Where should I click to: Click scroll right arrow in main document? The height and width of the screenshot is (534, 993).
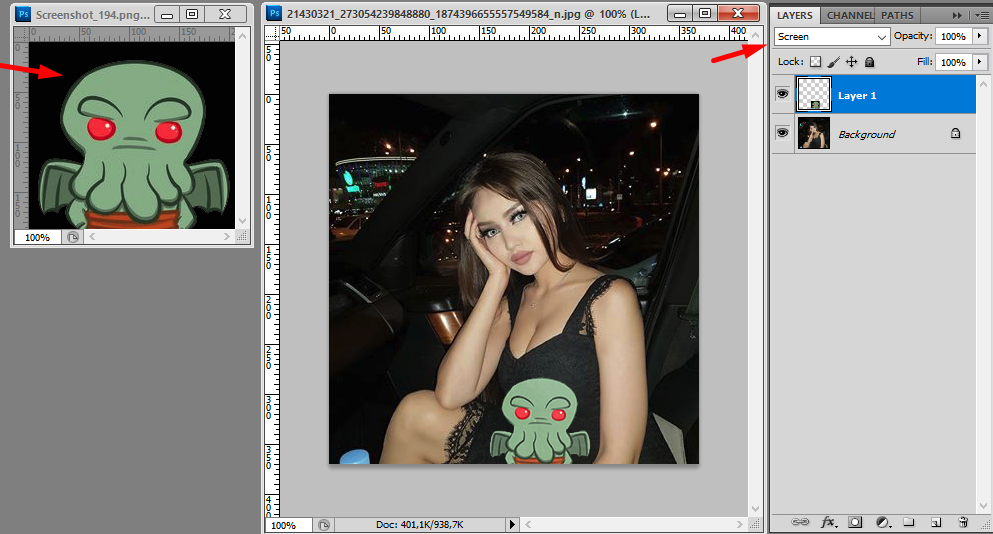pyautogui.click(x=739, y=524)
